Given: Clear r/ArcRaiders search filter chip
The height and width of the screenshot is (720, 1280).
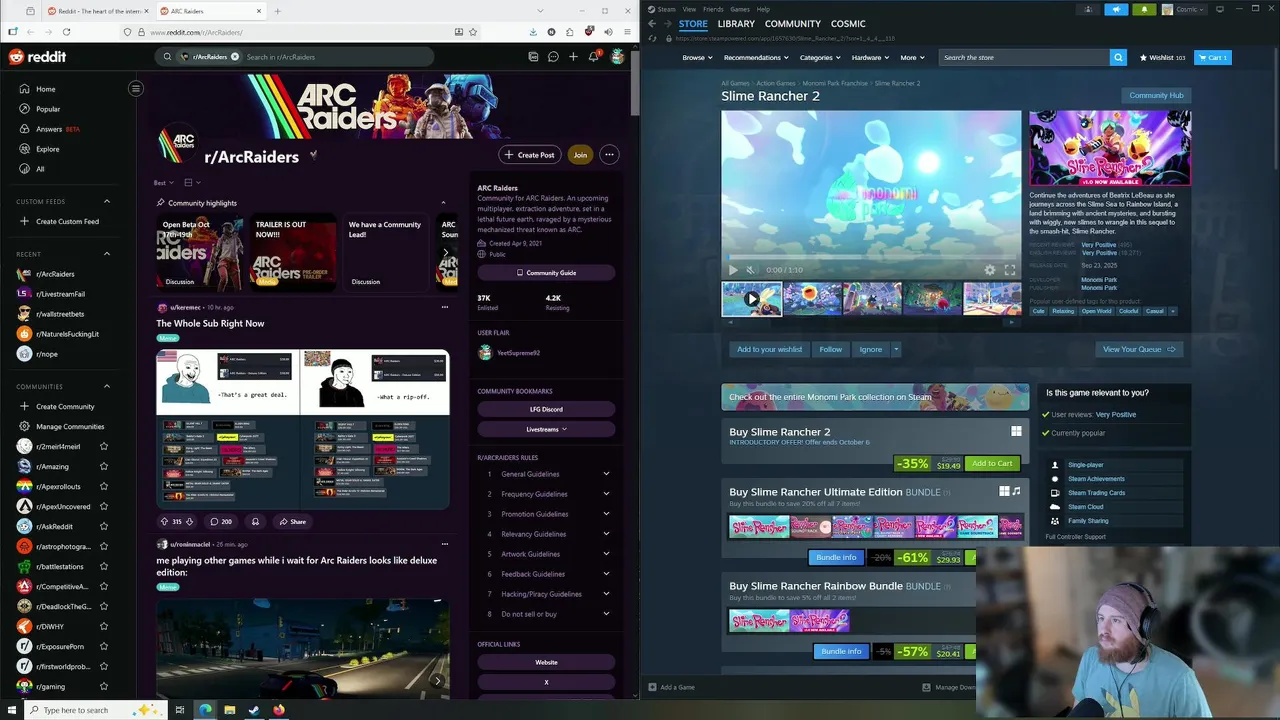Looking at the screenshot, I should tap(235, 57).
